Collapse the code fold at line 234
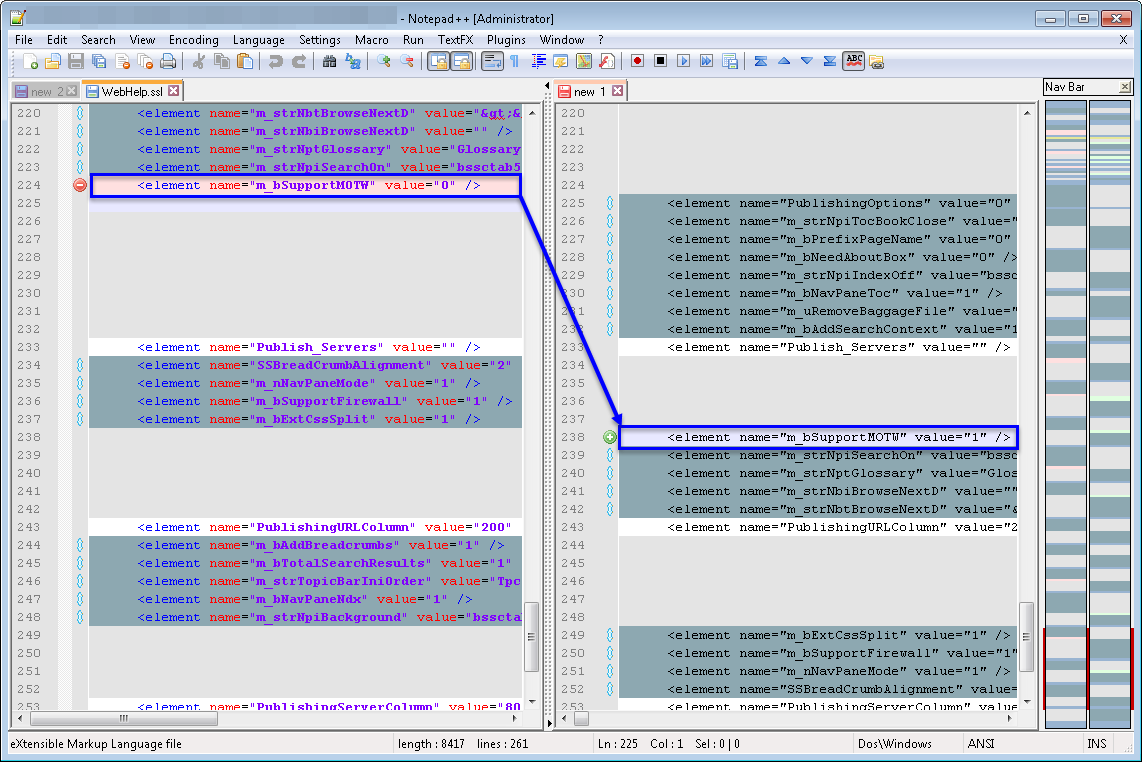Screen dimensions: 1142x762 coord(80,365)
